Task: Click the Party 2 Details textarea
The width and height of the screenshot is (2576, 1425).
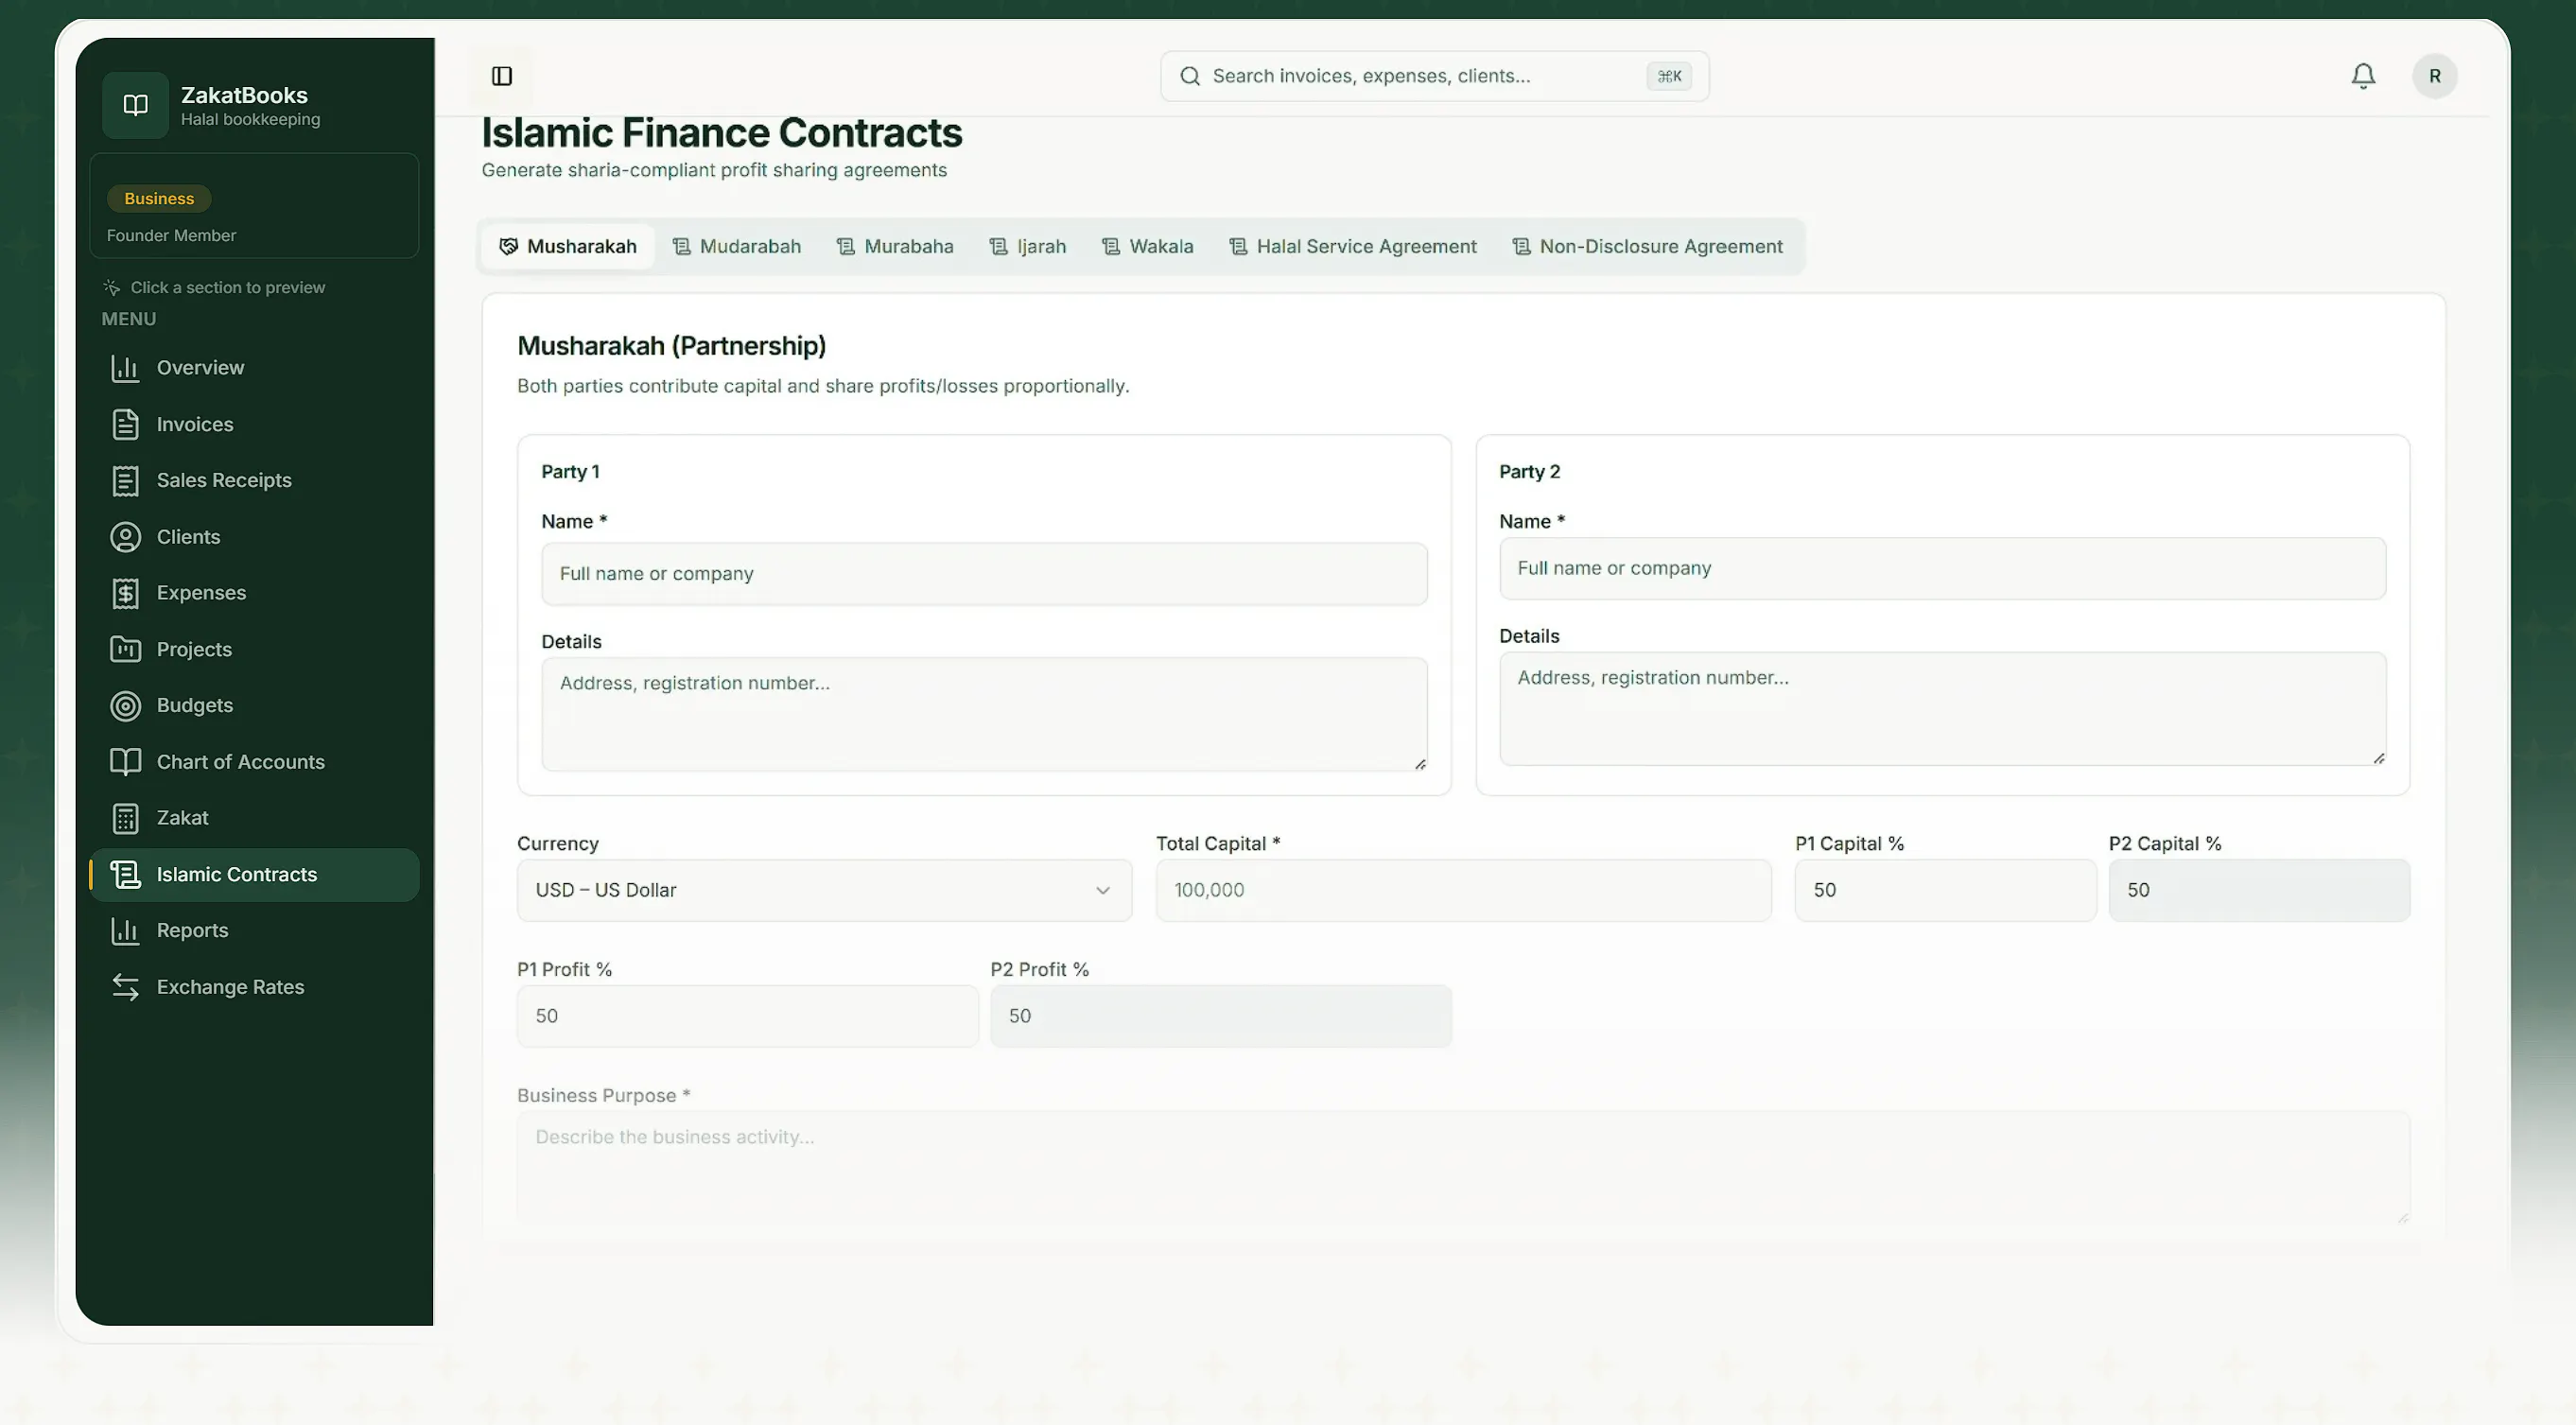Action: point(1942,709)
